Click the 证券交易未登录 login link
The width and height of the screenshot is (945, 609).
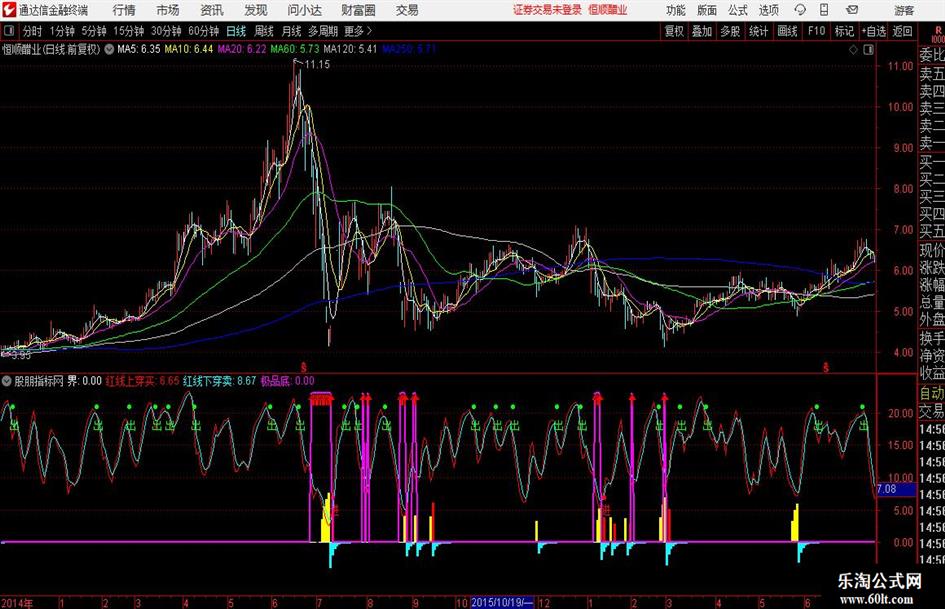547,10
